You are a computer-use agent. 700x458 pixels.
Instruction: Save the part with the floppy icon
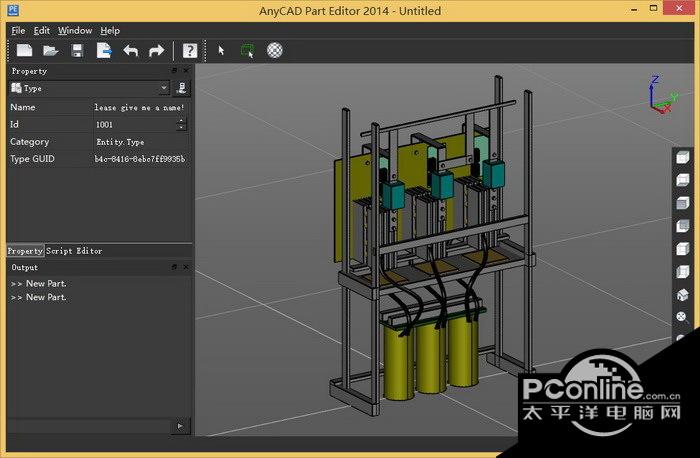point(77,50)
